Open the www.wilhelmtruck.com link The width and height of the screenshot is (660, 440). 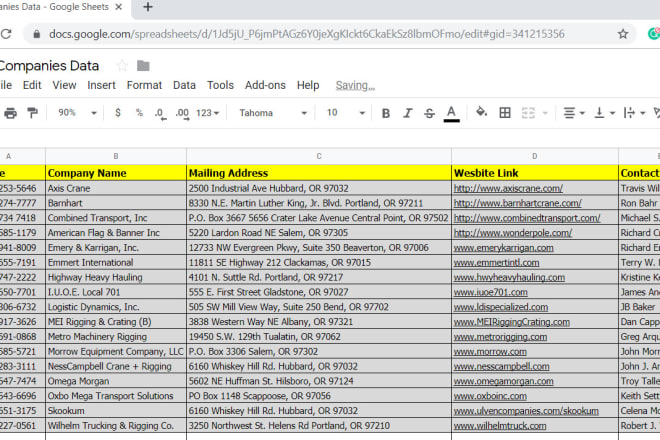(x=500, y=426)
